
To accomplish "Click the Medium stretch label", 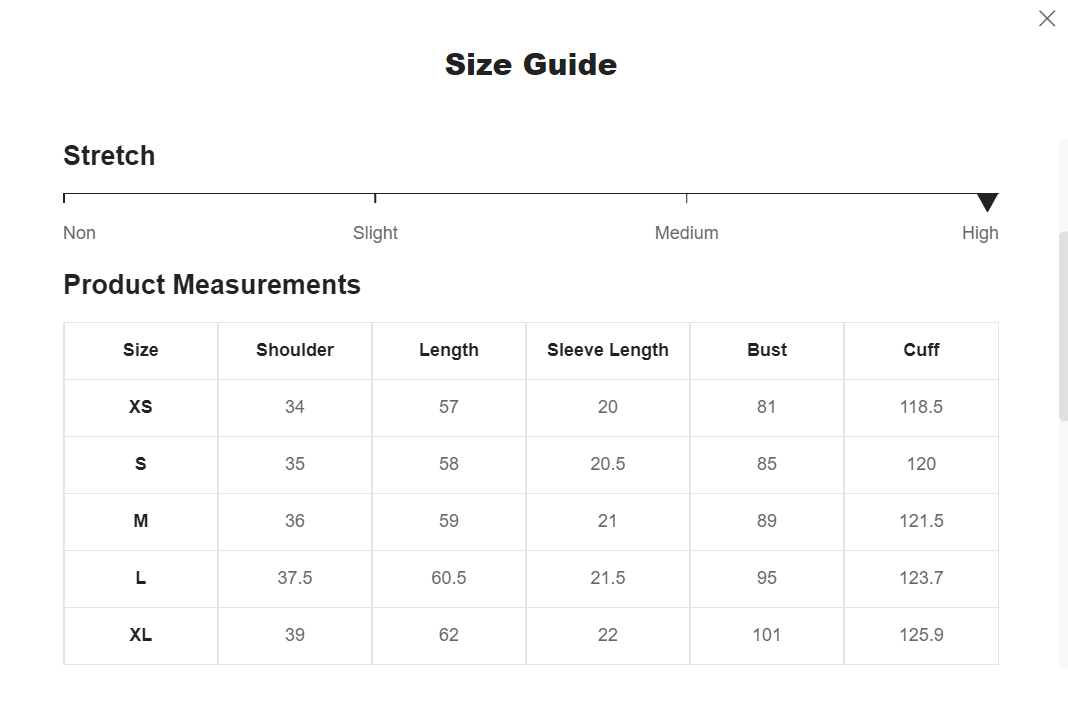I will click(x=687, y=233).
